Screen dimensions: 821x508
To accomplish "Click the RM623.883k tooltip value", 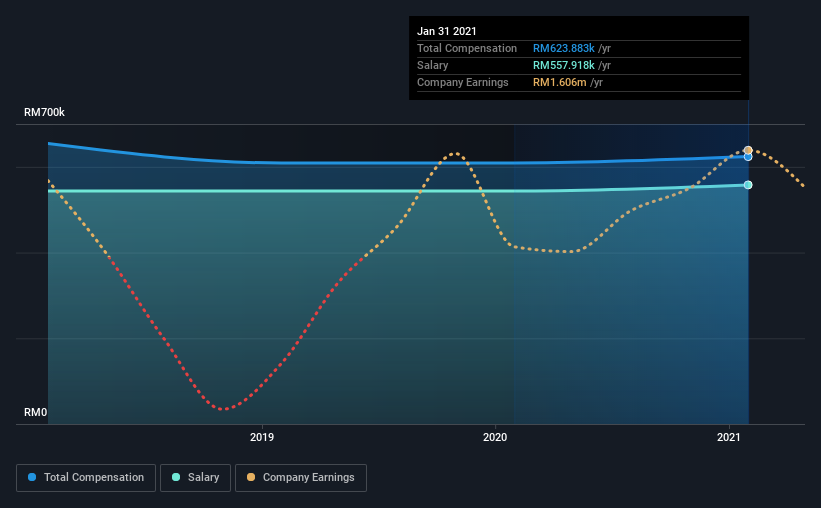I will (x=563, y=48).
